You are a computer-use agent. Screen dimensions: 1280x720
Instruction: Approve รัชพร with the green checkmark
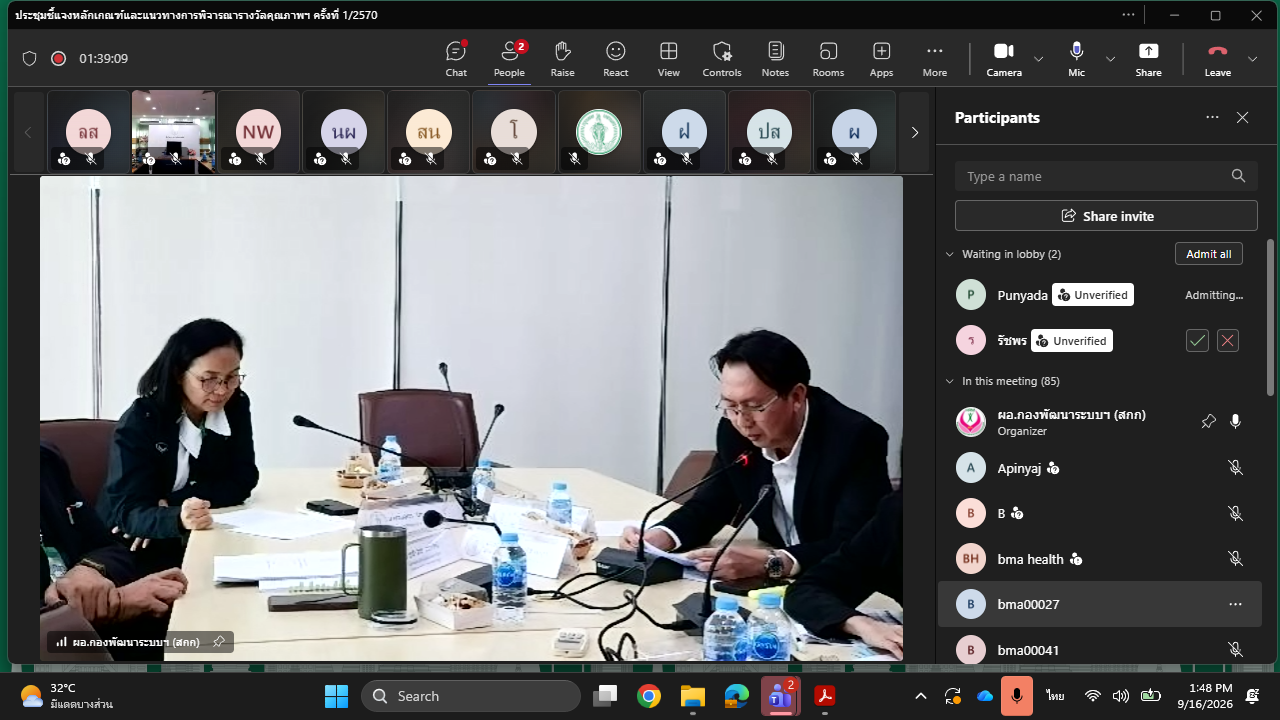(1197, 341)
